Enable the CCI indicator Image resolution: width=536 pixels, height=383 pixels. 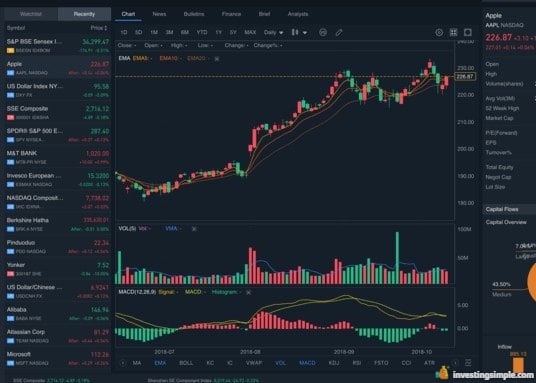406,363
